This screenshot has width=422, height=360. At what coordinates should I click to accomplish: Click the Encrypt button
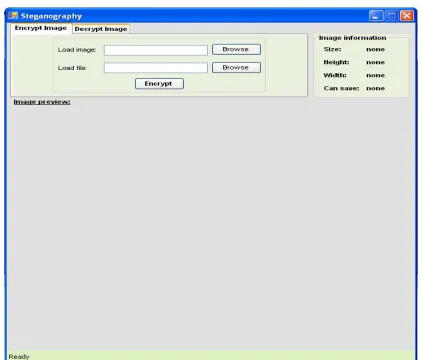pyautogui.click(x=159, y=84)
